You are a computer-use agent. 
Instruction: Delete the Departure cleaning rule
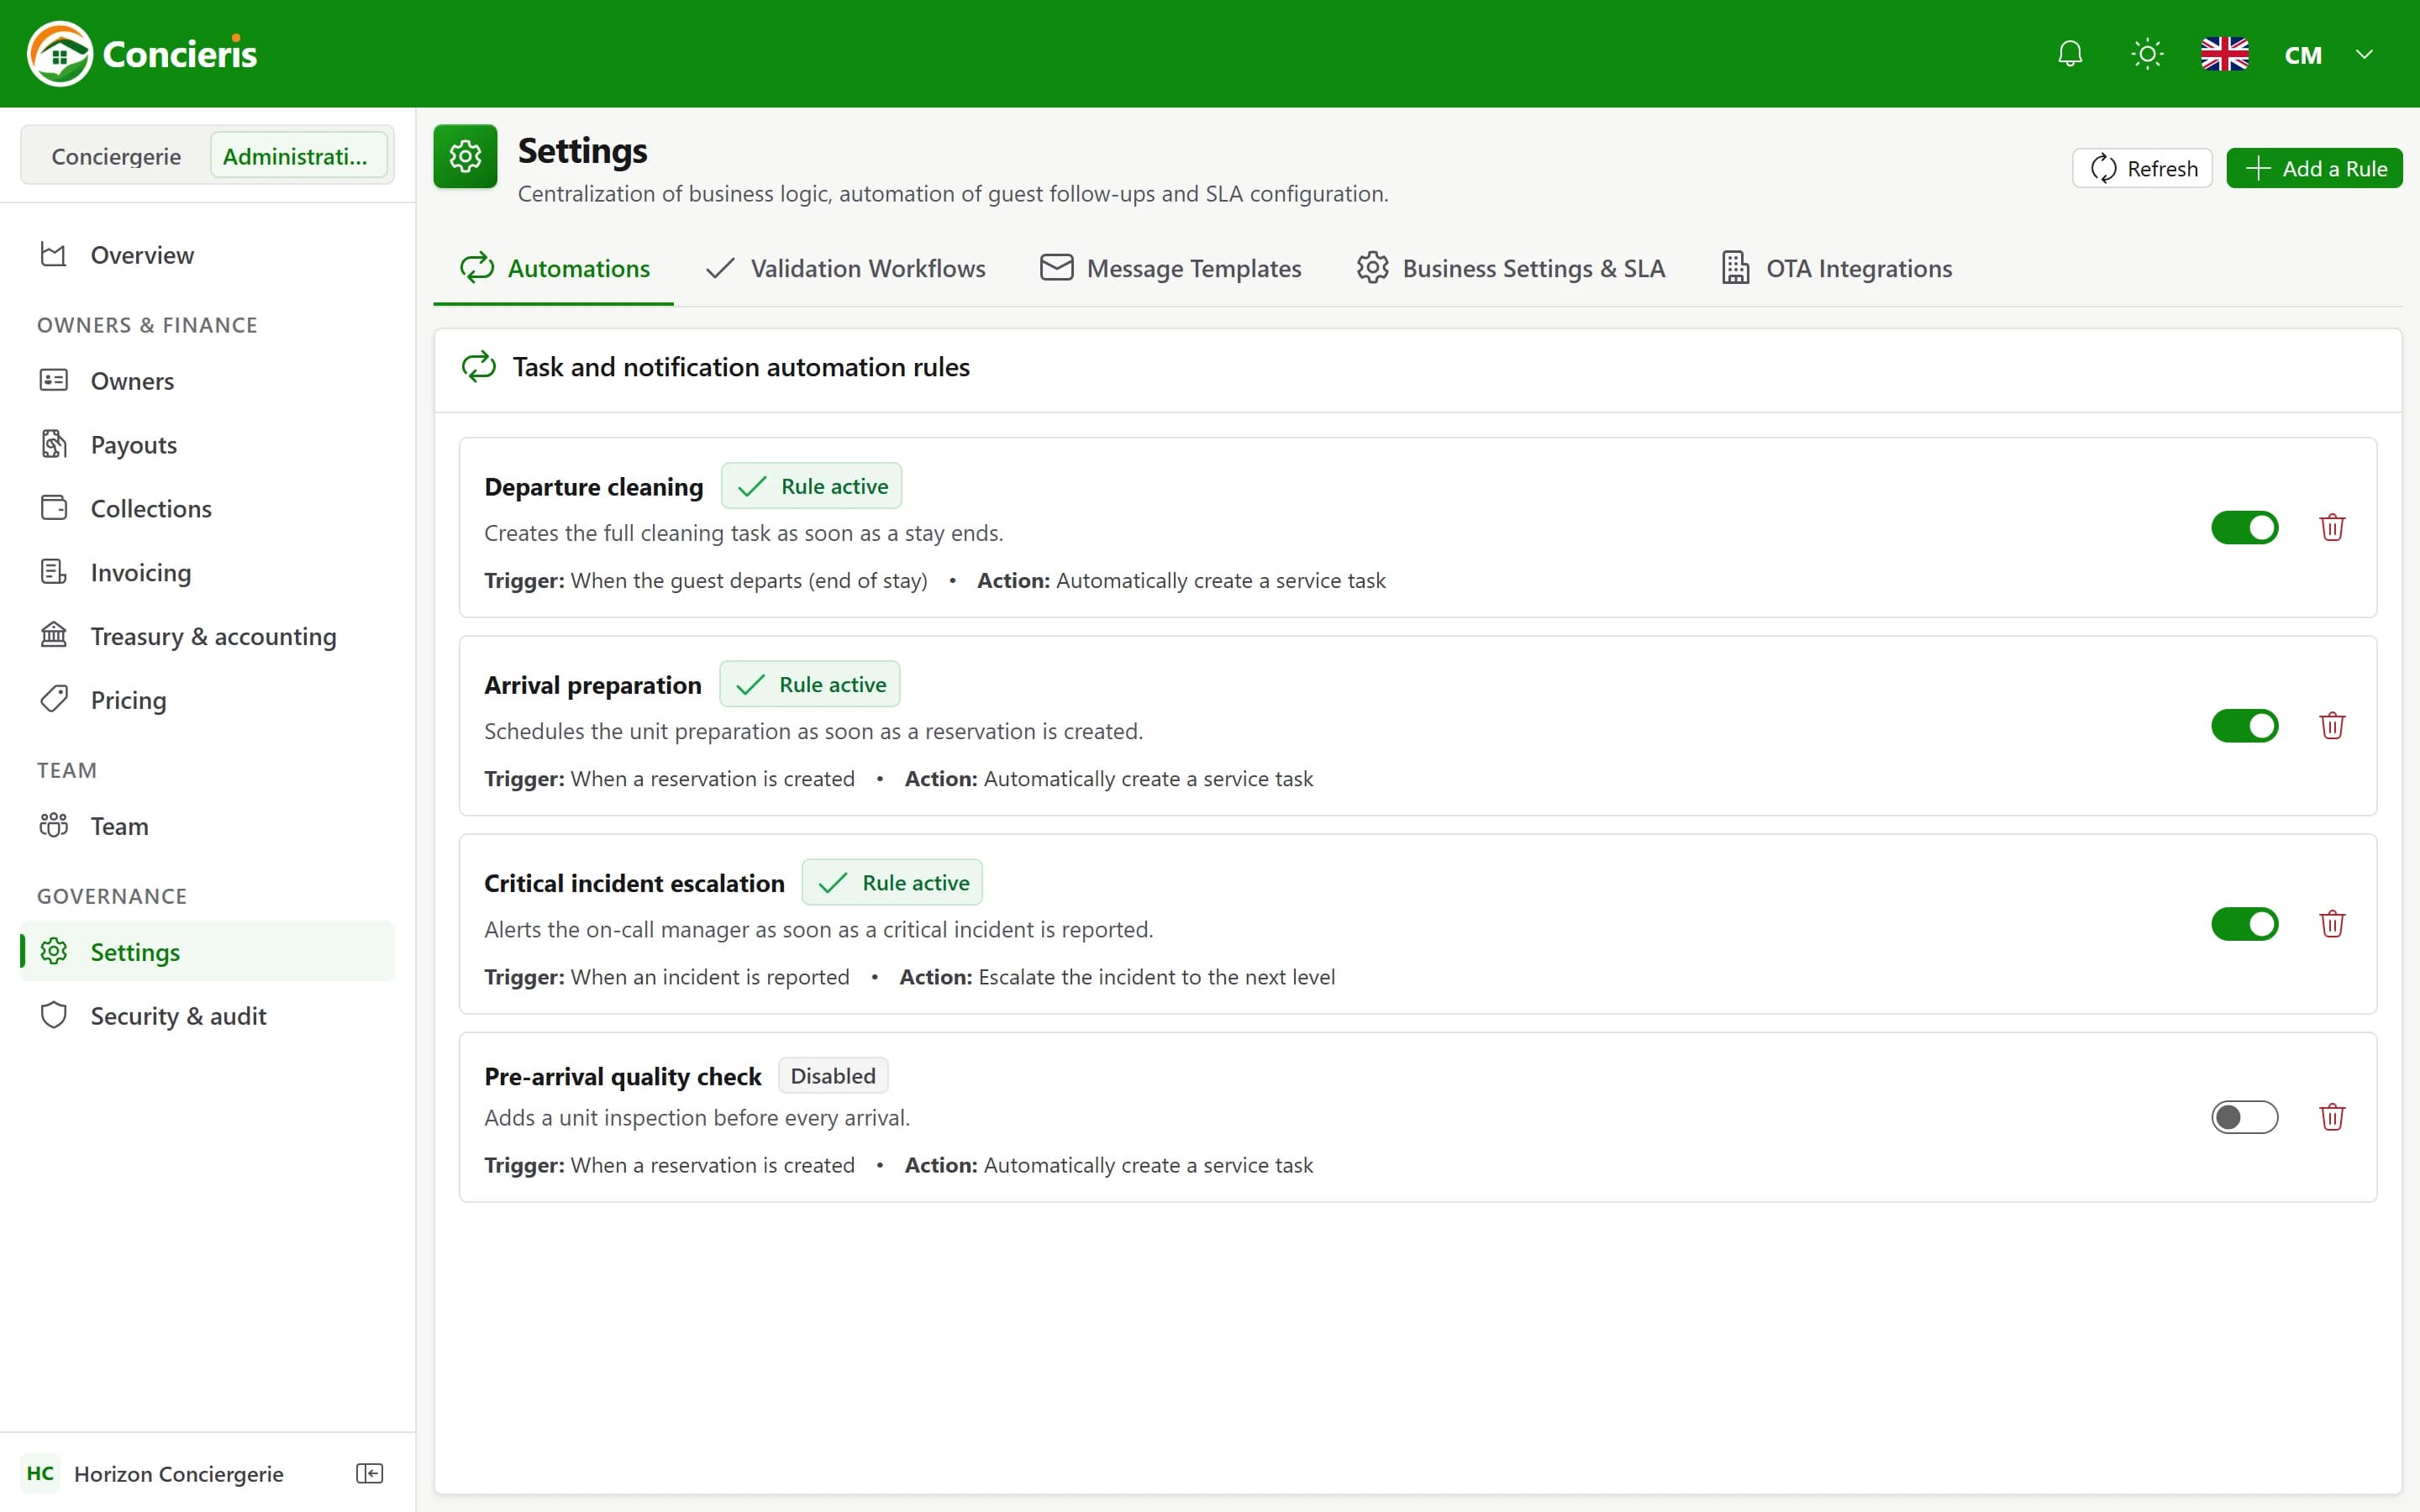pos(2332,527)
